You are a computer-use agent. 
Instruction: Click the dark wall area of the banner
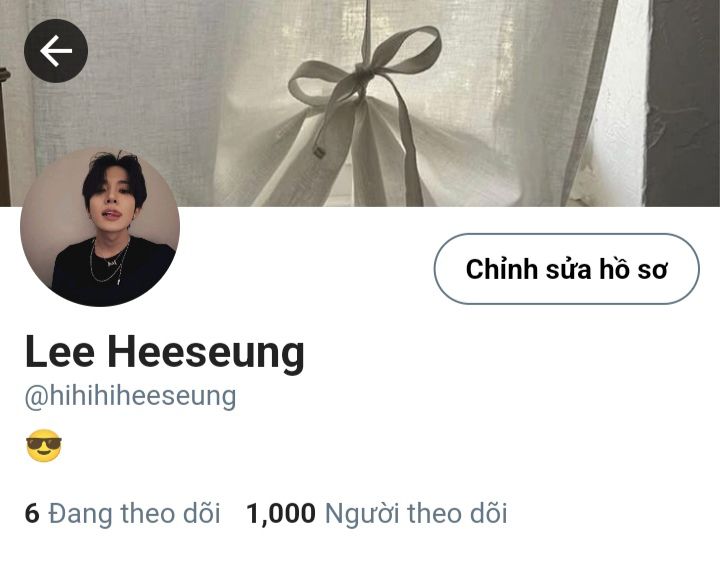(x=683, y=103)
